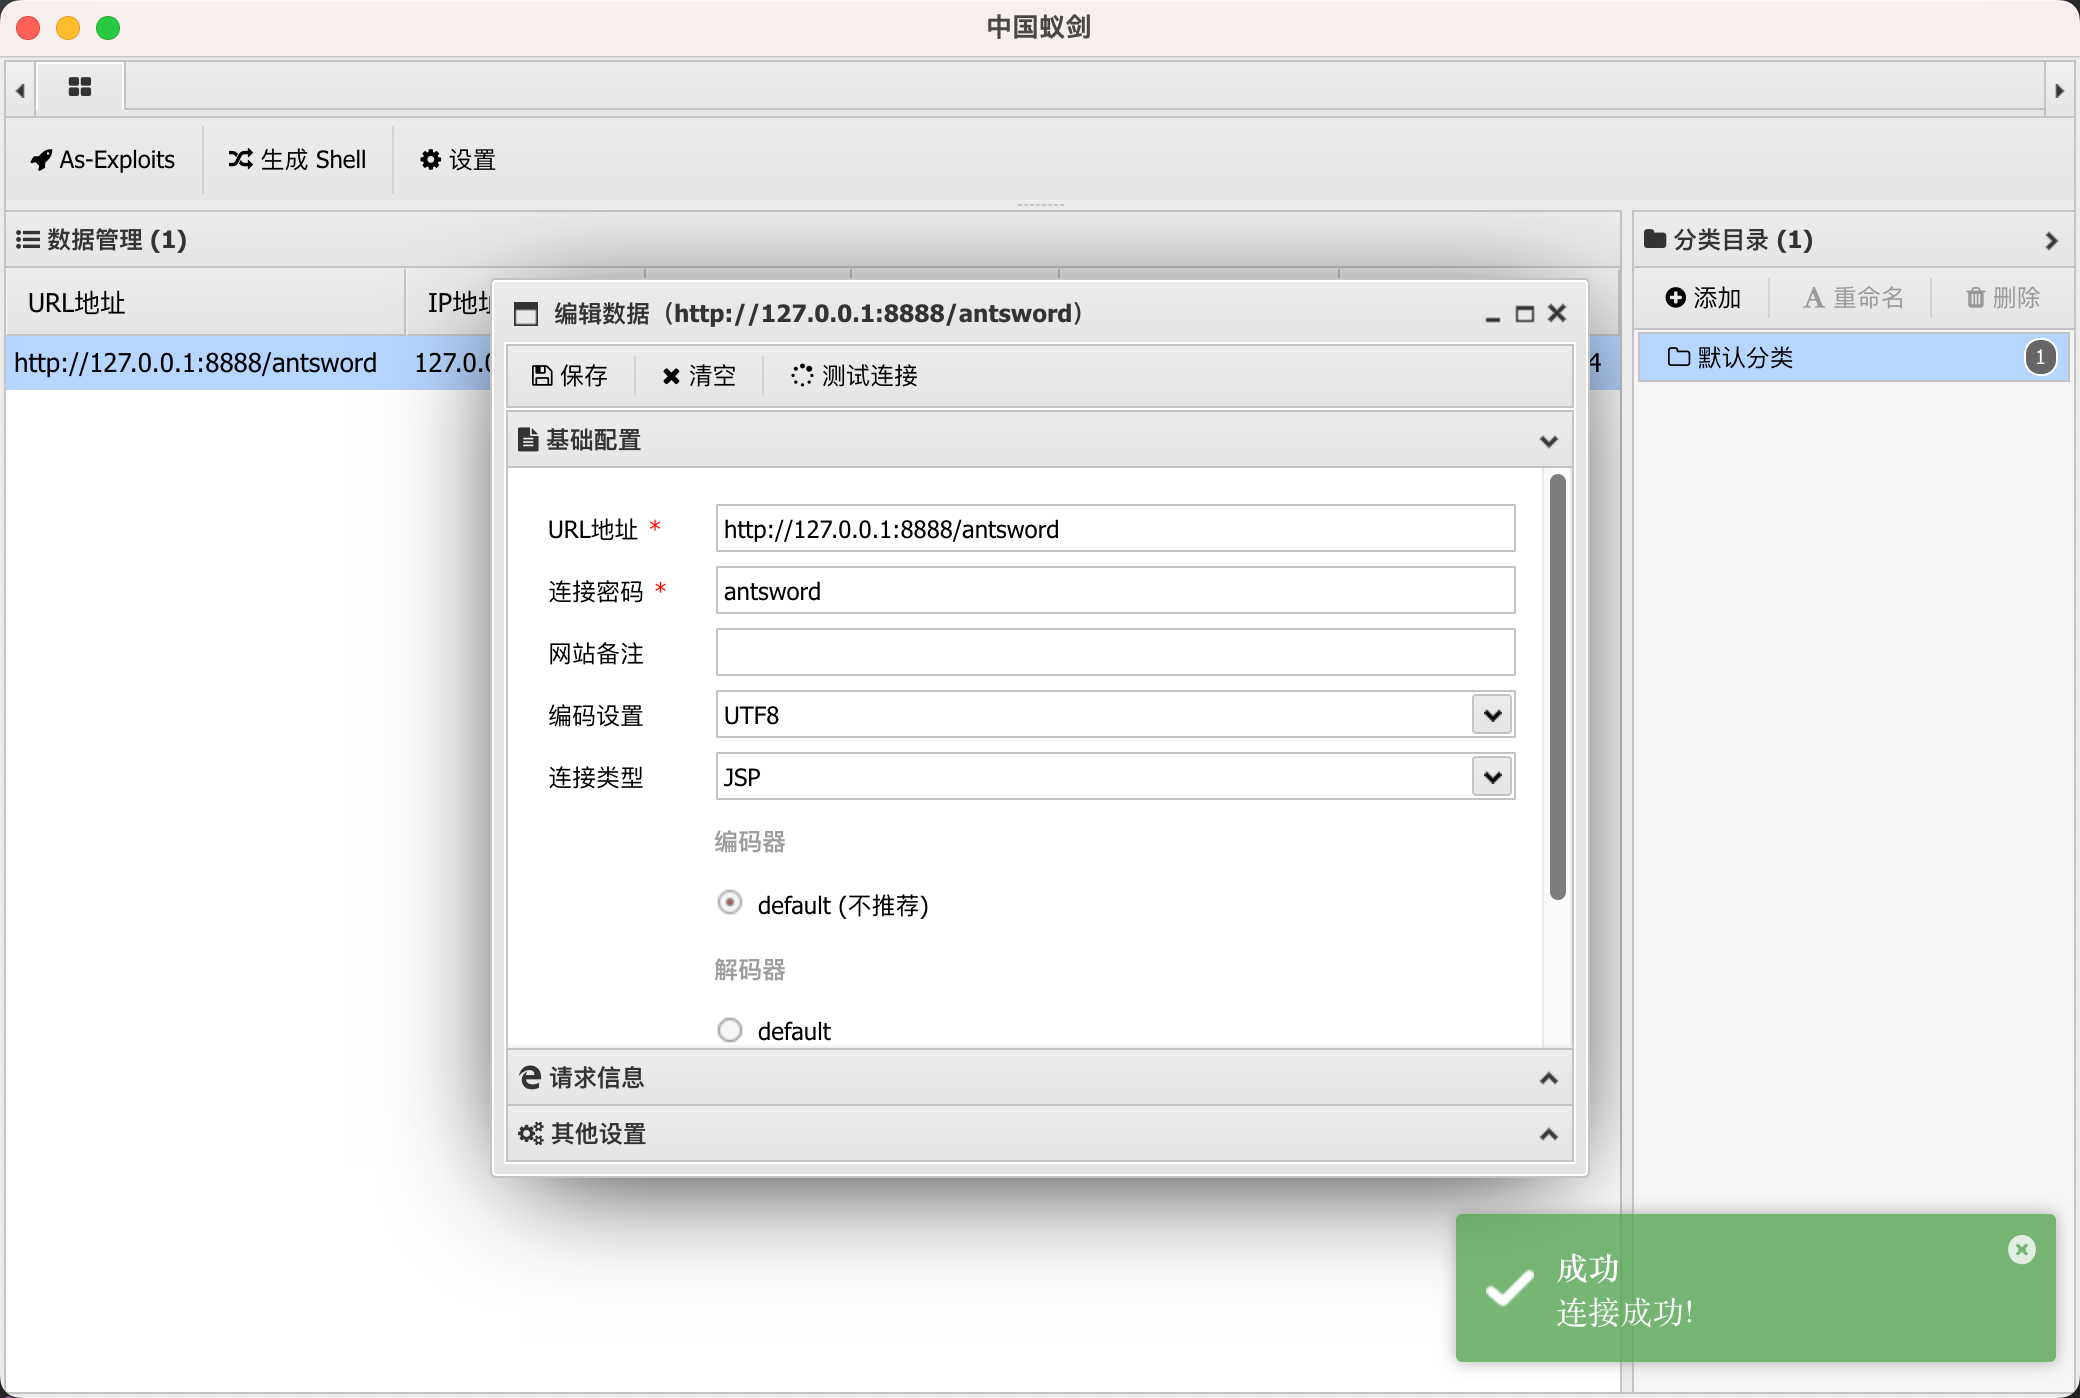Dismiss the 连接成功 success notification
Image resolution: width=2080 pixels, height=1398 pixels.
(x=2020, y=1248)
